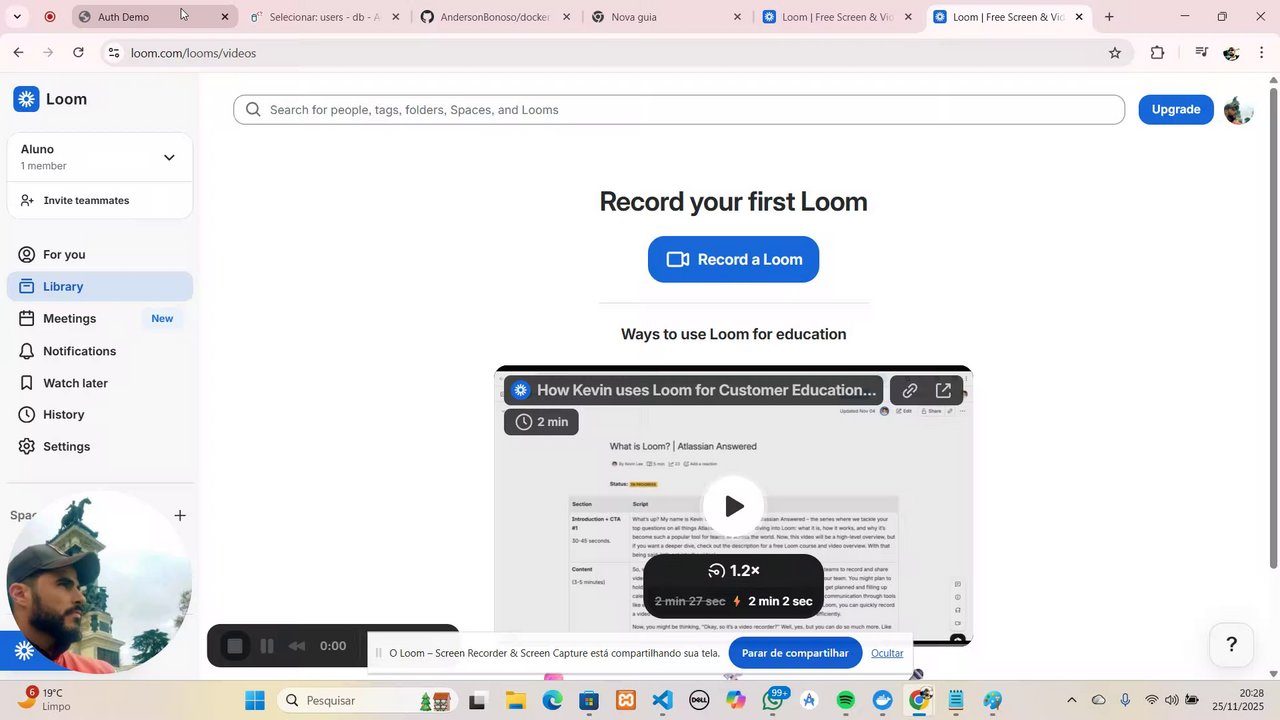Open the browser extensions menu
The width and height of the screenshot is (1280, 720).
pos(1157,53)
